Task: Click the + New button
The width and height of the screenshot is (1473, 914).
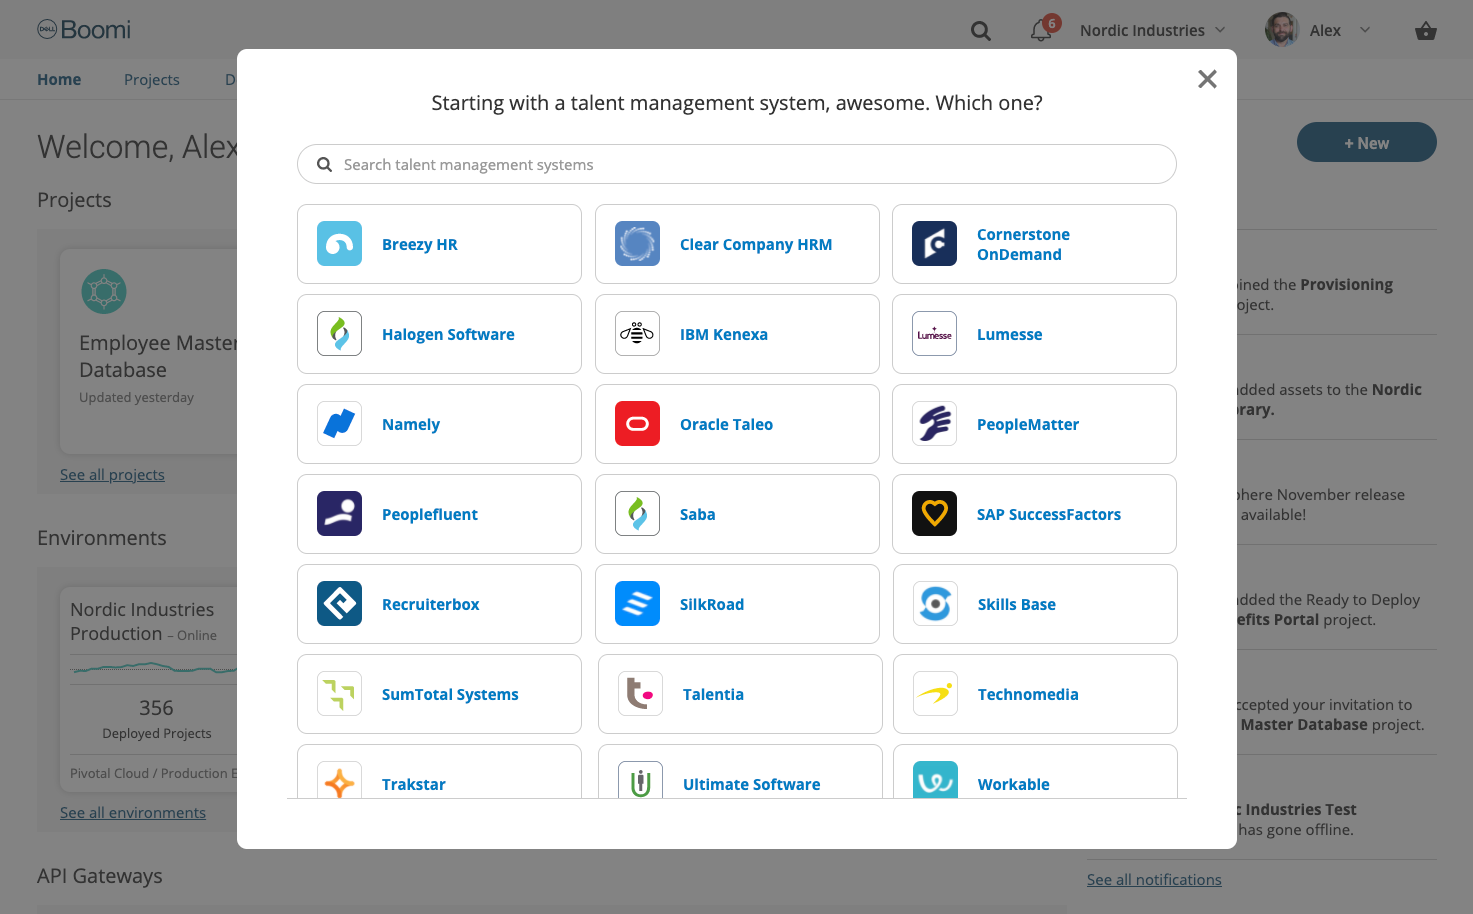Action: tap(1366, 143)
